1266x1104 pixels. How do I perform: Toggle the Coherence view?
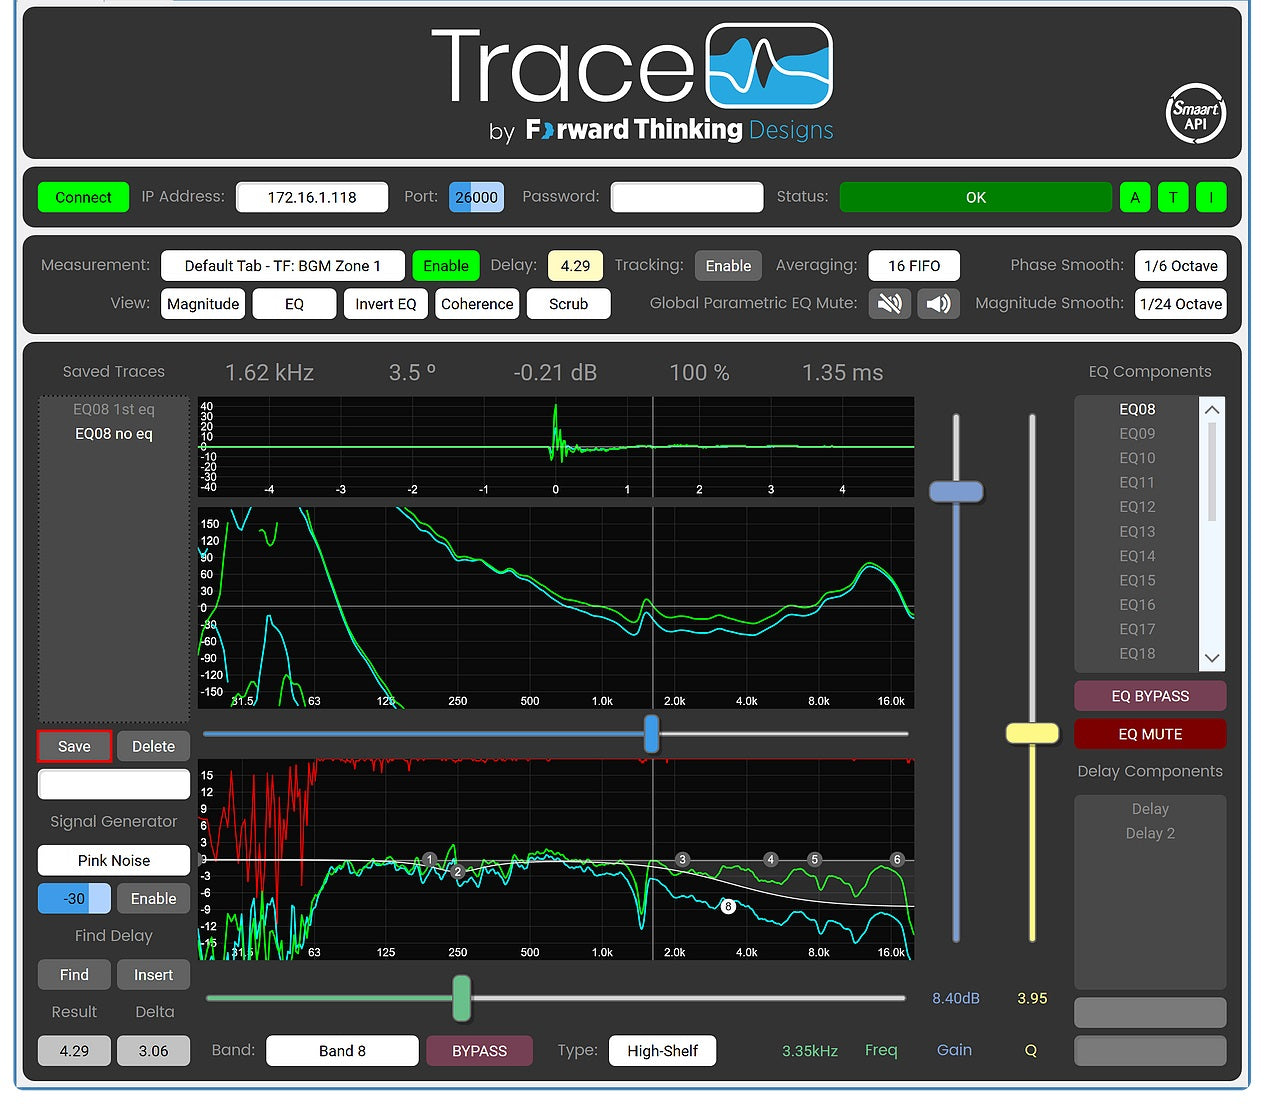pos(477,303)
